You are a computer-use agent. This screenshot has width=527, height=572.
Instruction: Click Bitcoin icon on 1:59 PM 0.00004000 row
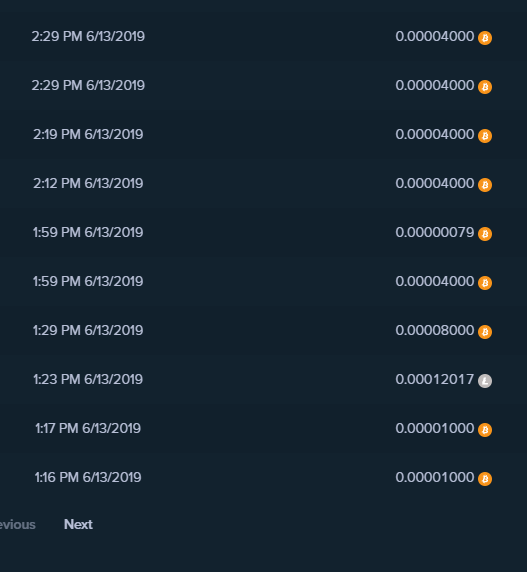coord(485,283)
